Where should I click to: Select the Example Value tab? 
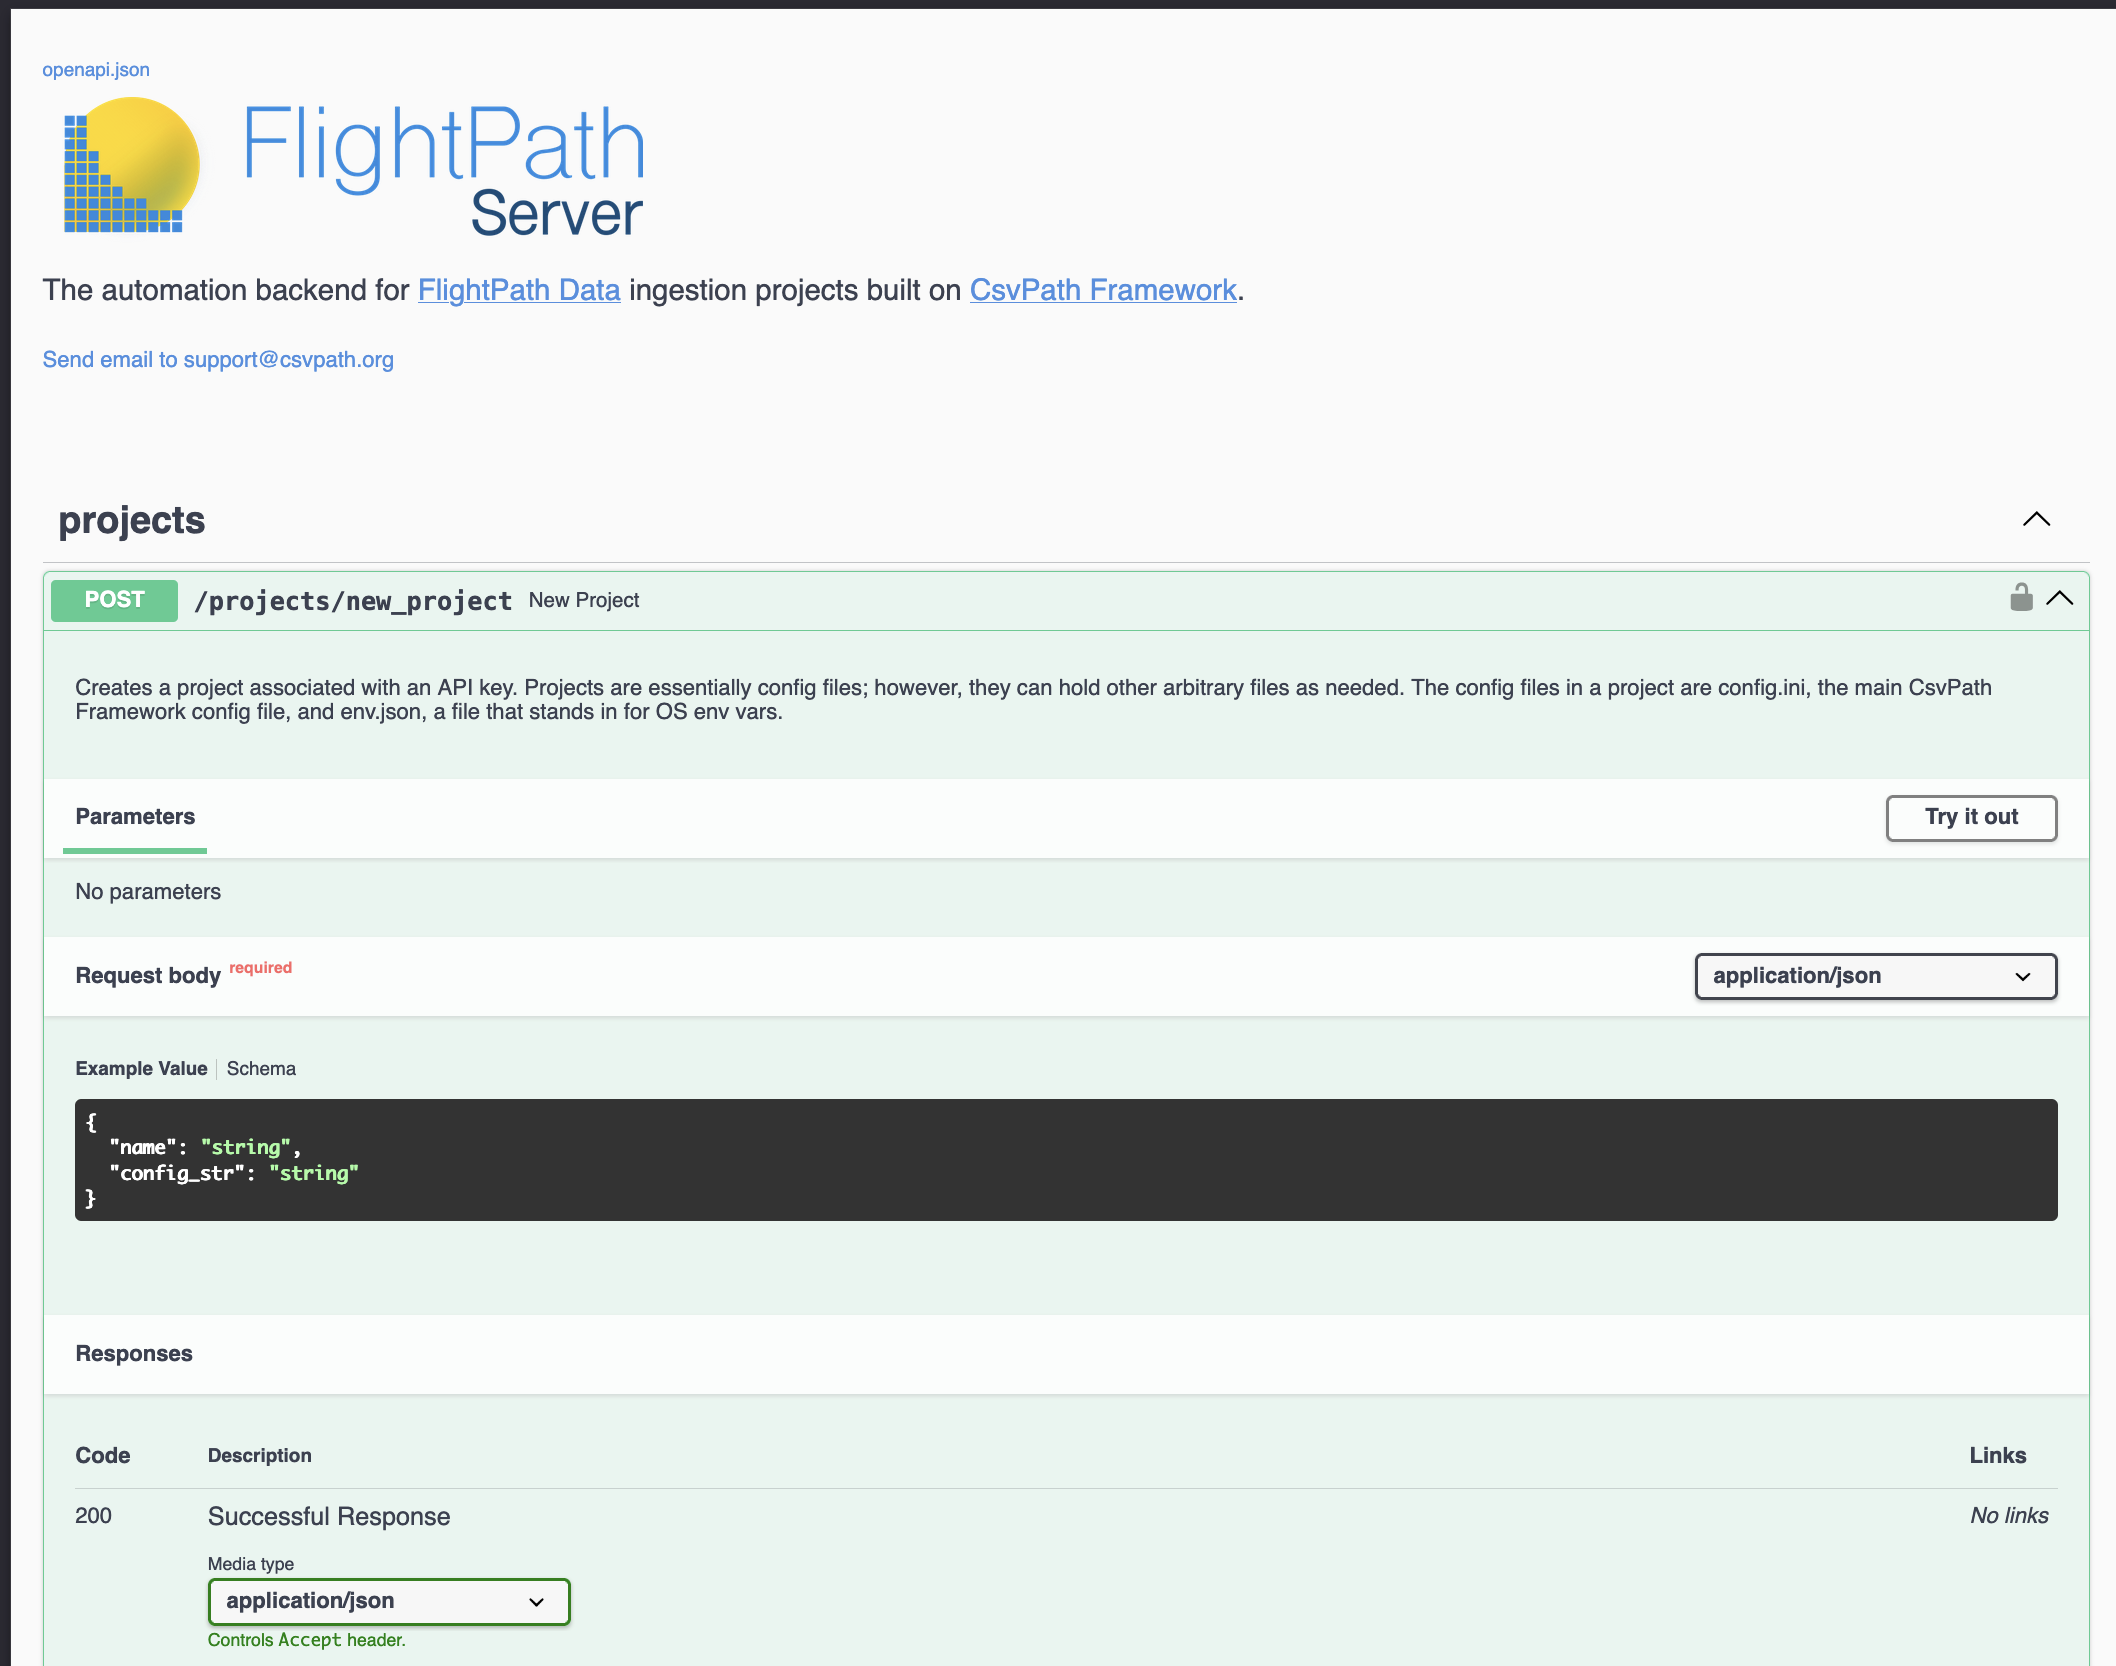pyautogui.click(x=141, y=1068)
